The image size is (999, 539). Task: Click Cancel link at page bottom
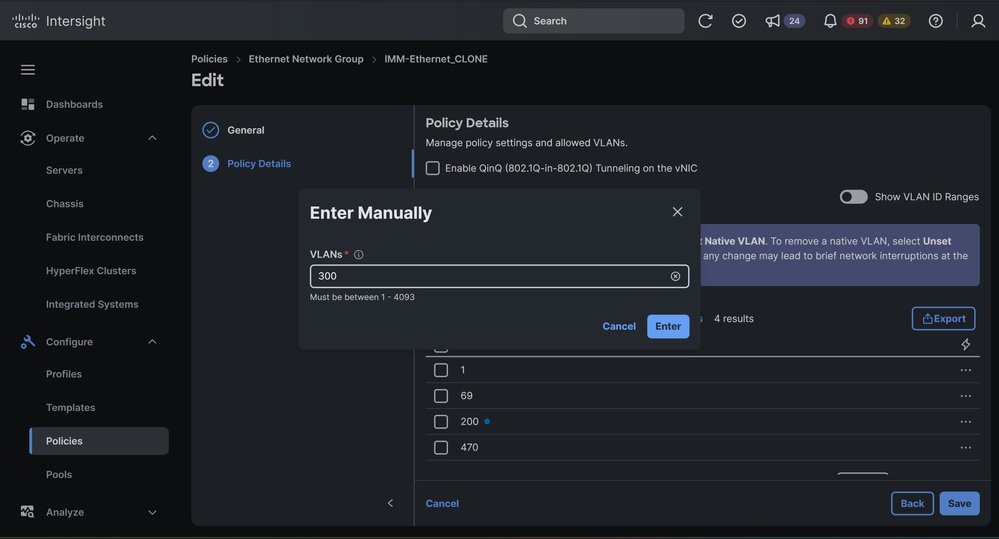(442, 503)
